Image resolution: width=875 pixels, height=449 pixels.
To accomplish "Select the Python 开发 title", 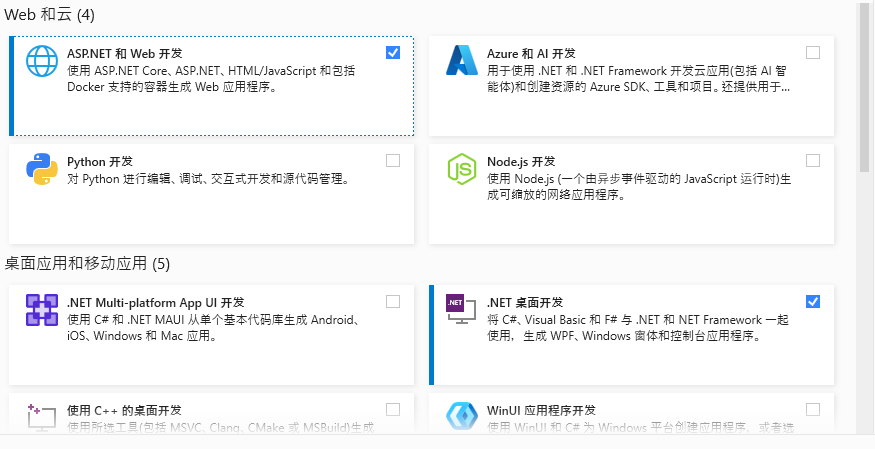I will 100,162.
